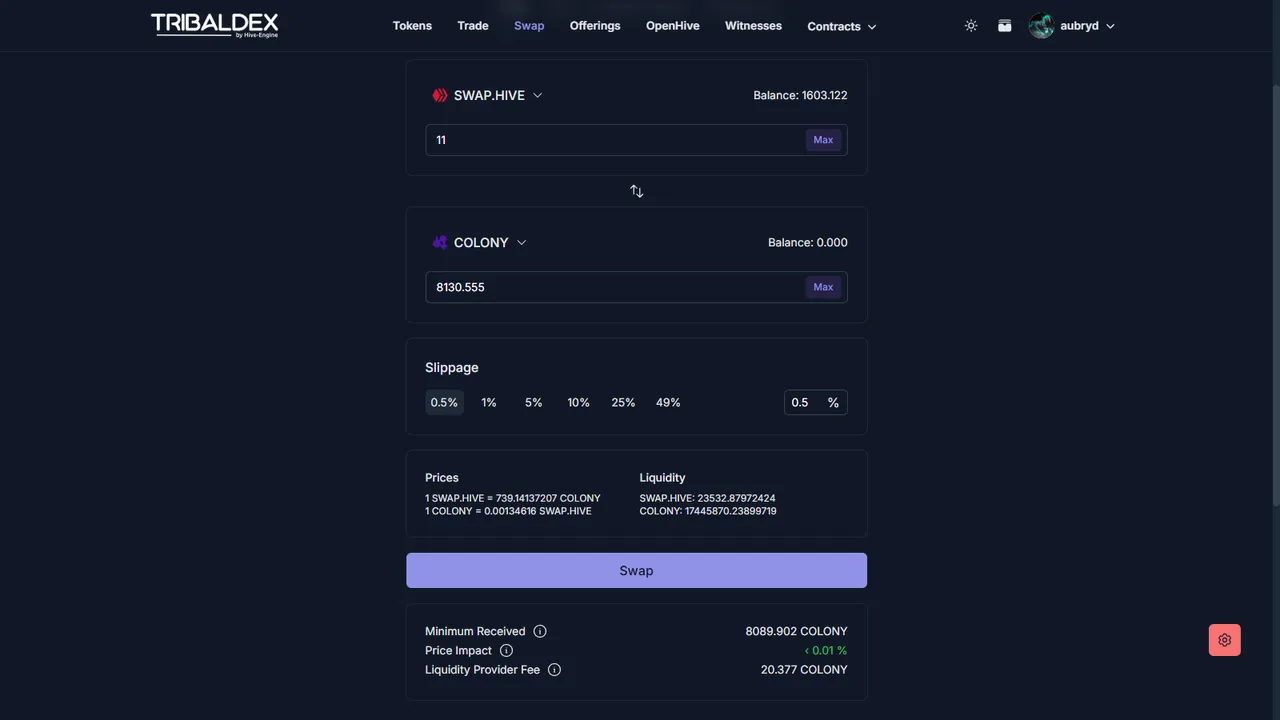This screenshot has width=1280, height=720.
Task: Click the purple COLONY token icon
Action: point(439,242)
